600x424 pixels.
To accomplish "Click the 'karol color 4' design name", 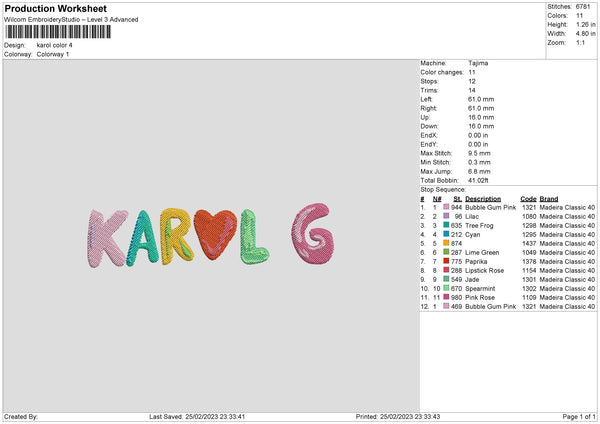I will pos(54,45).
